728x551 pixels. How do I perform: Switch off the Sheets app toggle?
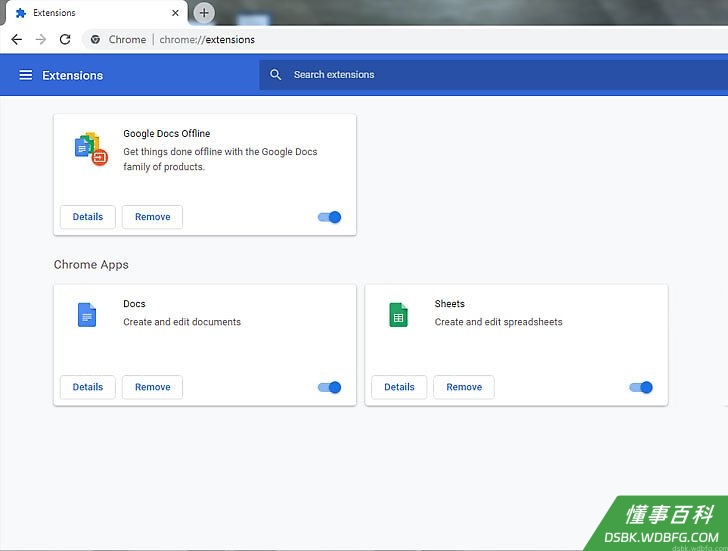pos(641,387)
